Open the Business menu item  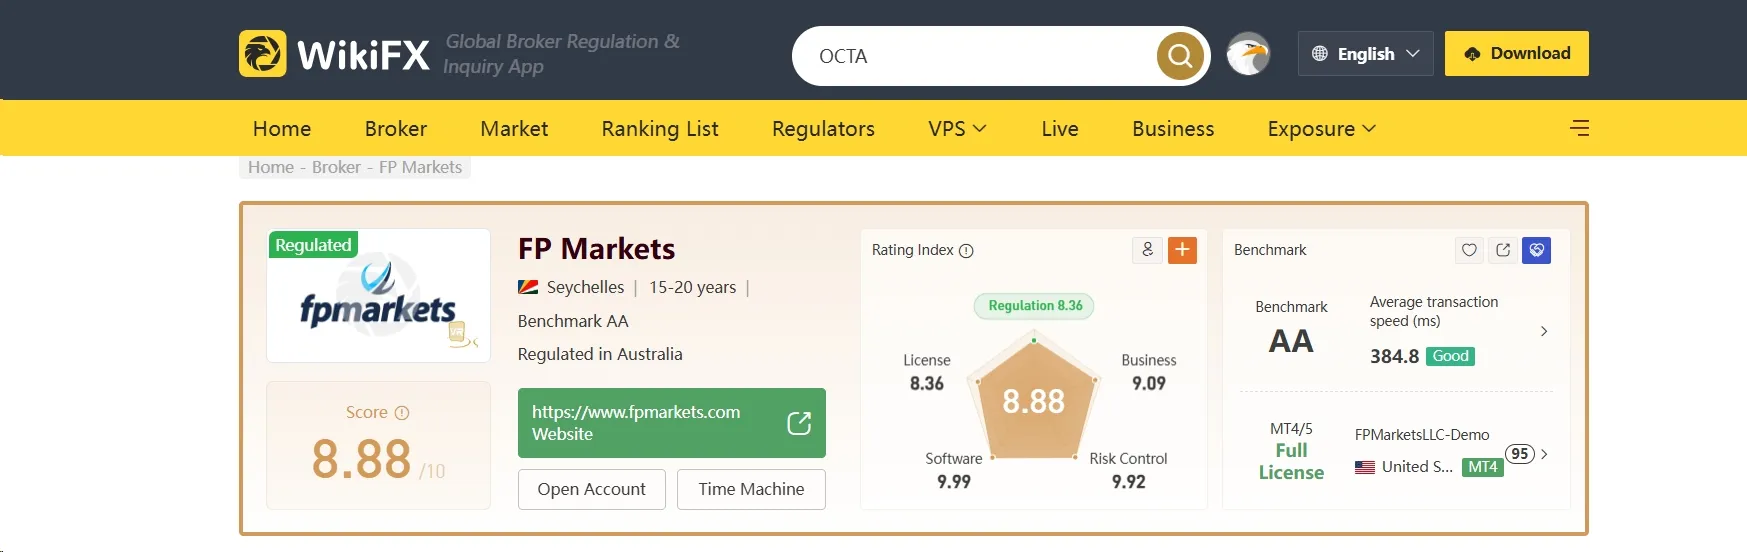[1173, 129]
